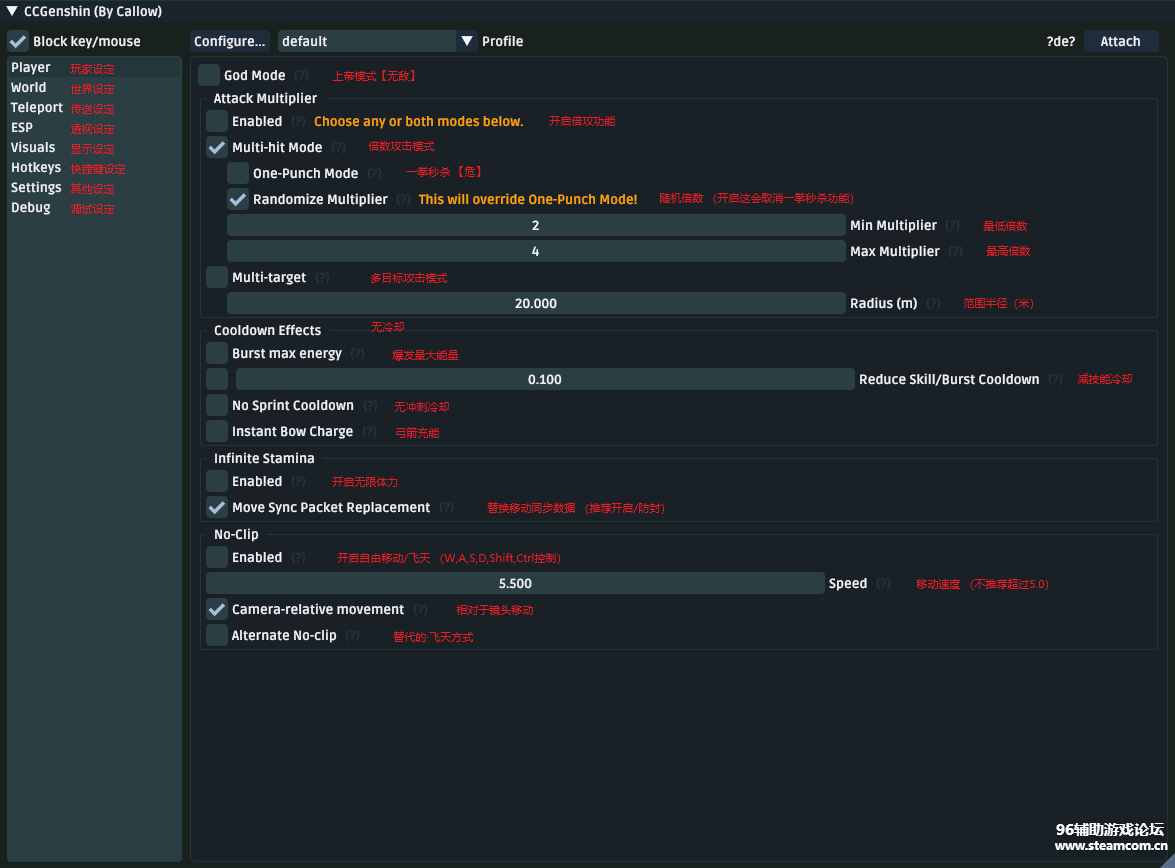
Task: Click the help (?) icon next to Multi-hit Mode
Action: click(338, 148)
